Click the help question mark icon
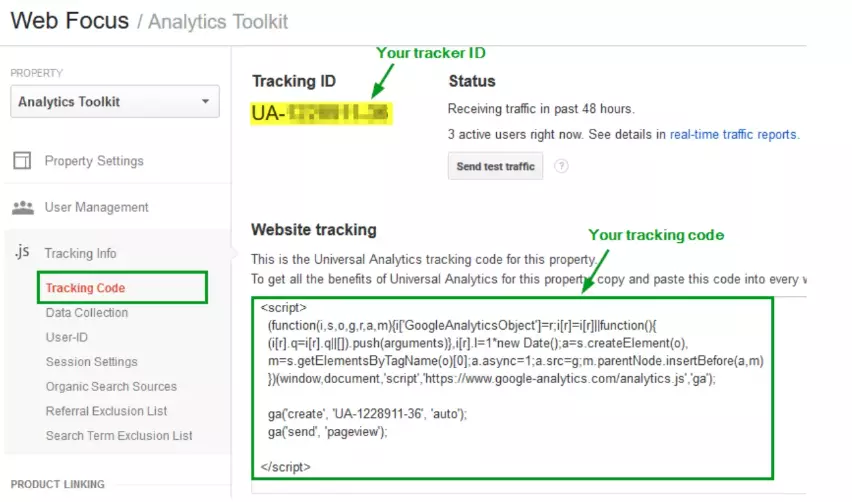This screenshot has height=502, width=852. 561,166
